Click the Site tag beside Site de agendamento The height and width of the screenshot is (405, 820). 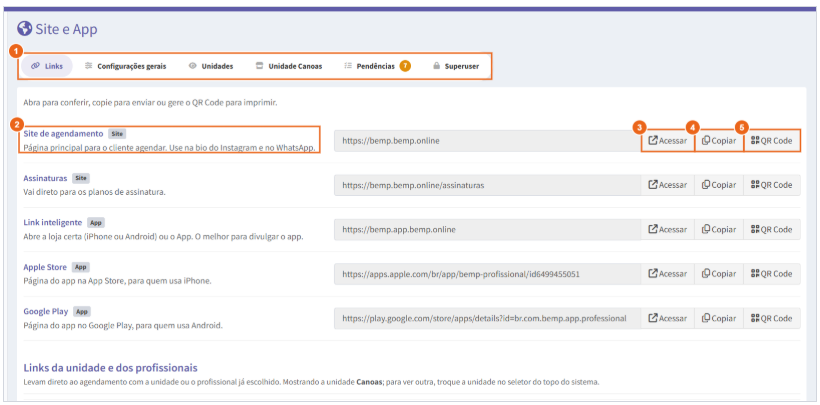point(117,134)
